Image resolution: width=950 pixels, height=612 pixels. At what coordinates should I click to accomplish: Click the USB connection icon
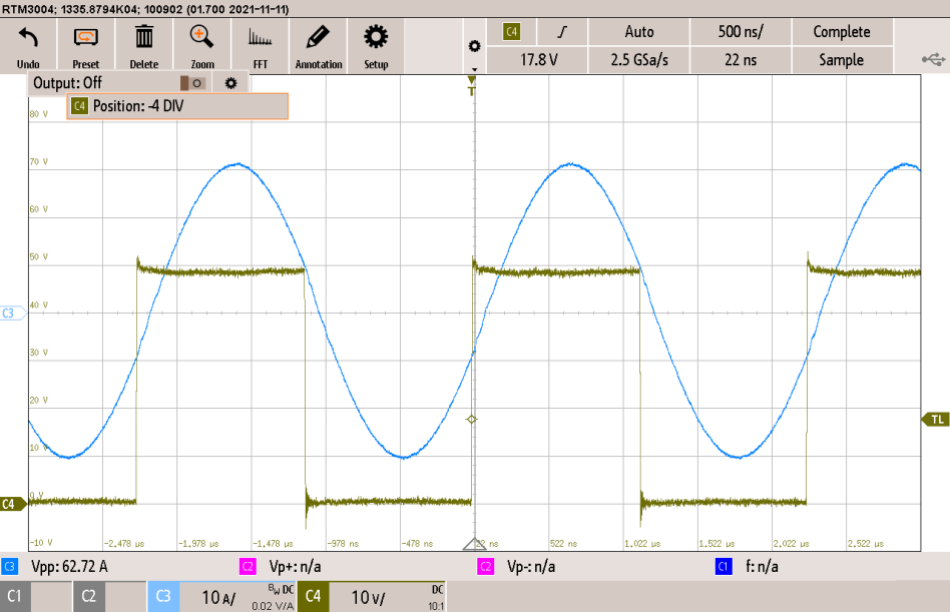(933, 59)
